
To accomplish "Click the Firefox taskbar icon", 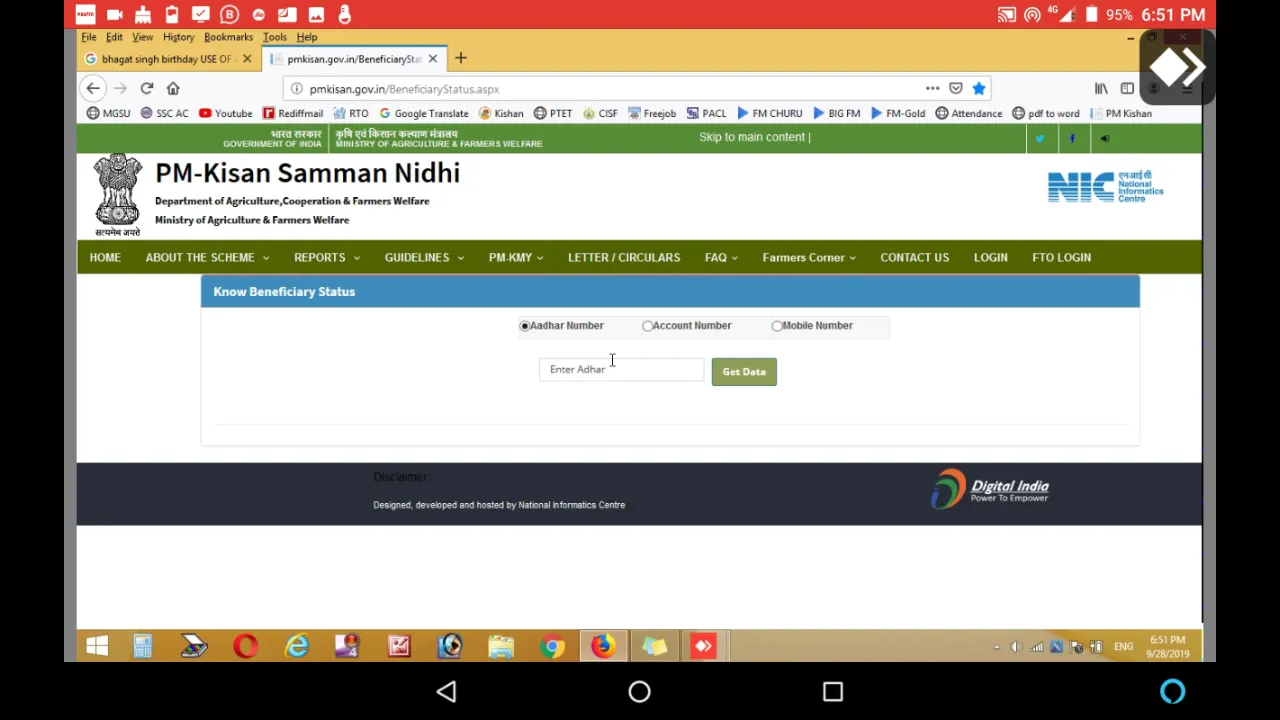I will [603, 647].
